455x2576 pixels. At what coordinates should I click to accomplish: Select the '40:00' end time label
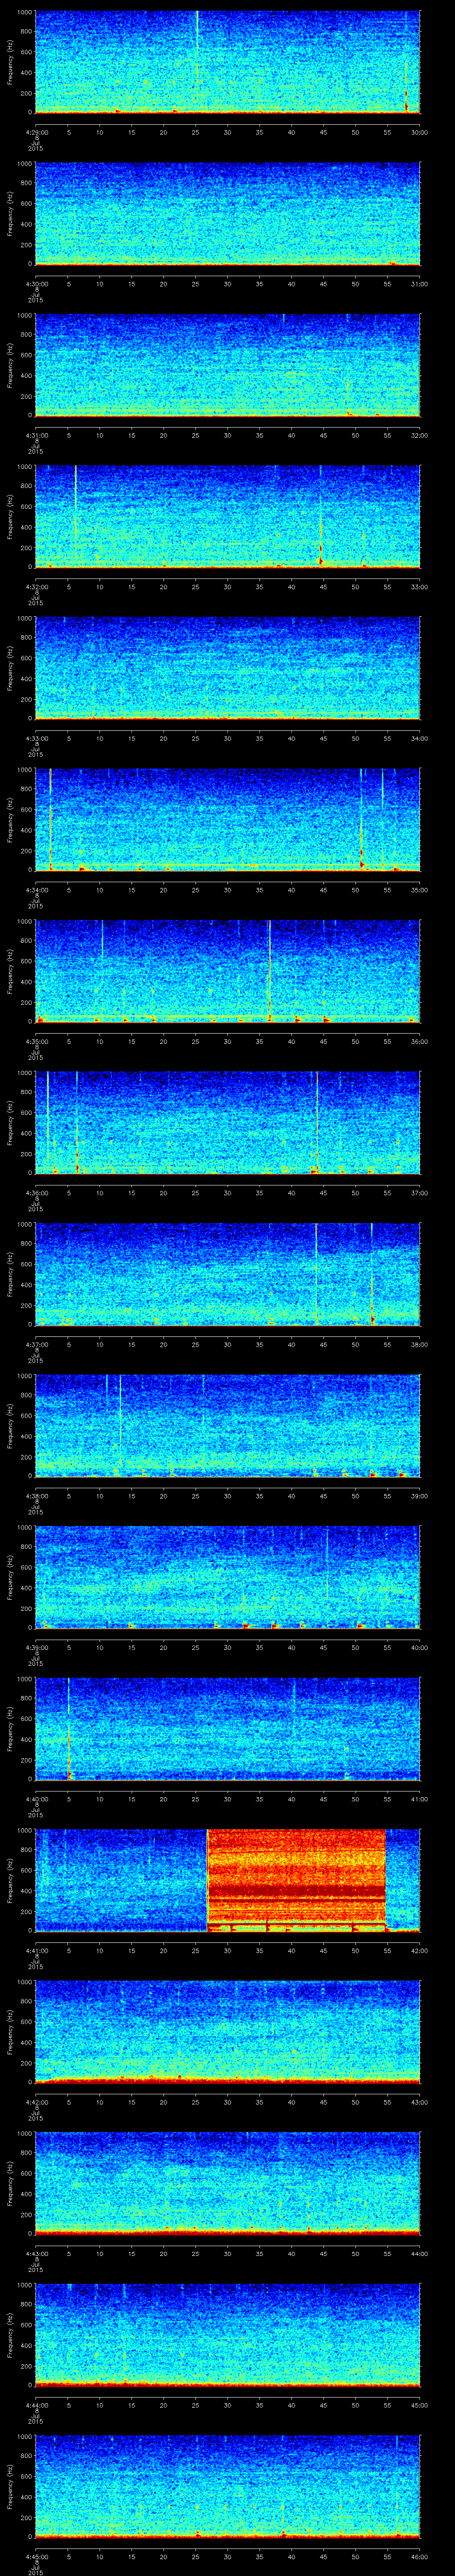(x=419, y=1648)
